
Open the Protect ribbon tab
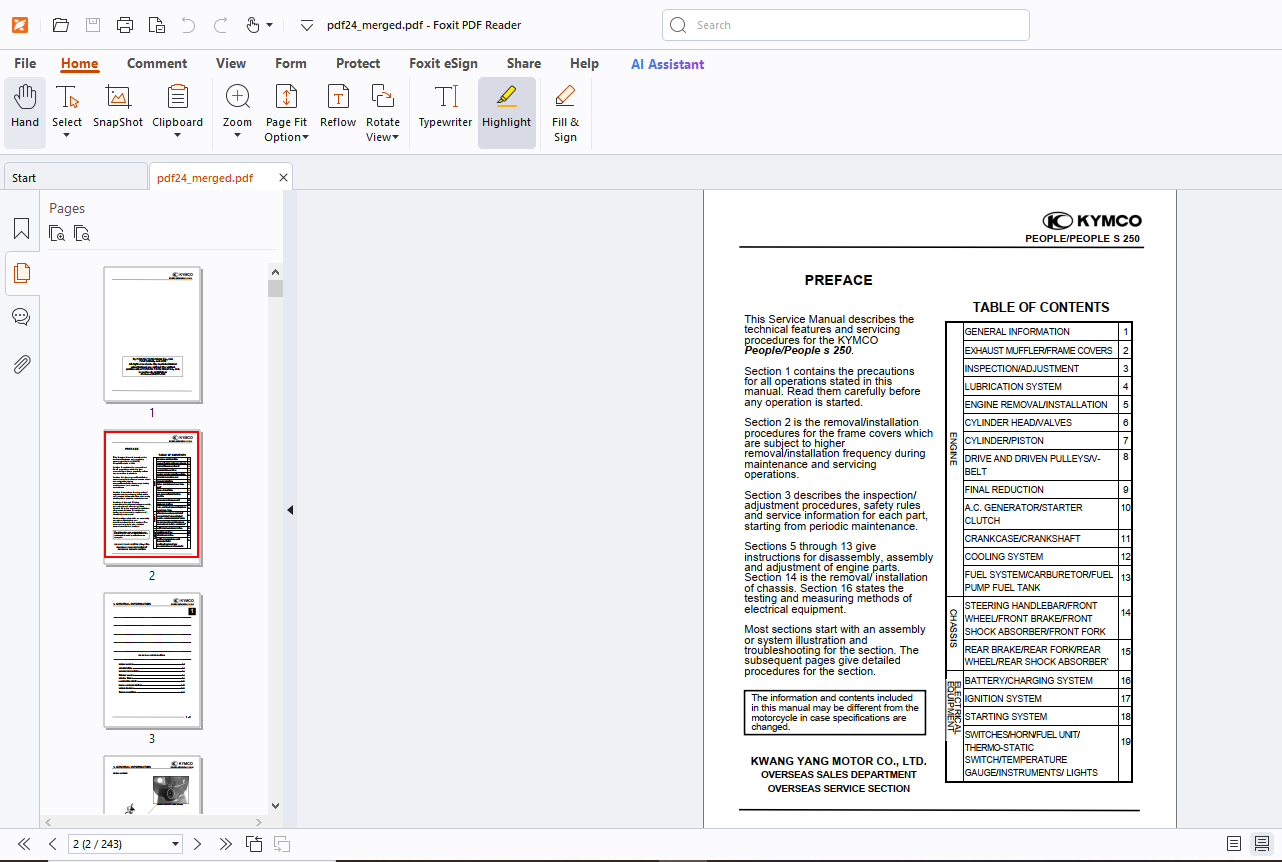tap(358, 63)
